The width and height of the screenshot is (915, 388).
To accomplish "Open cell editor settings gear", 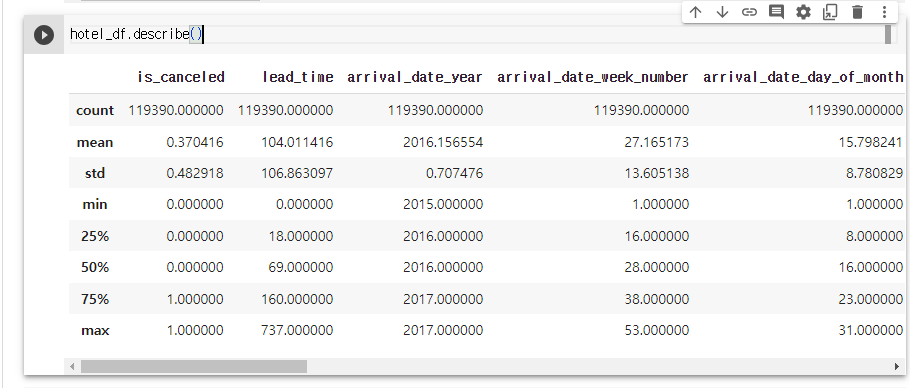I will [804, 12].
